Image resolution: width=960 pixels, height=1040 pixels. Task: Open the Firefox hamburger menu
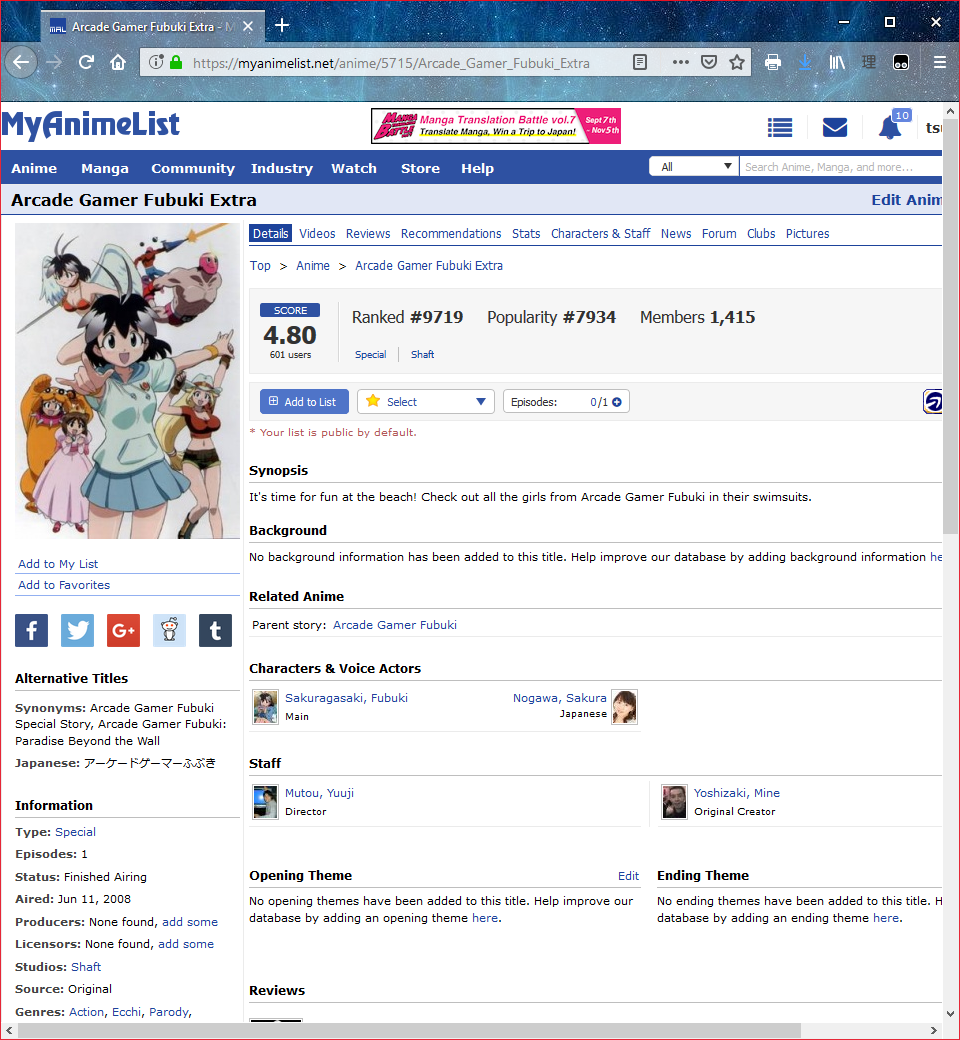pyautogui.click(x=939, y=62)
